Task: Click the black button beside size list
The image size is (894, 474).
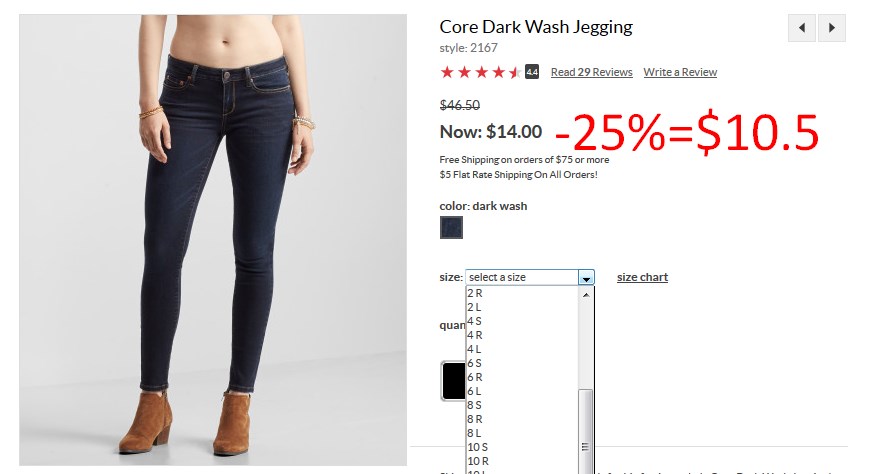Action: [454, 380]
